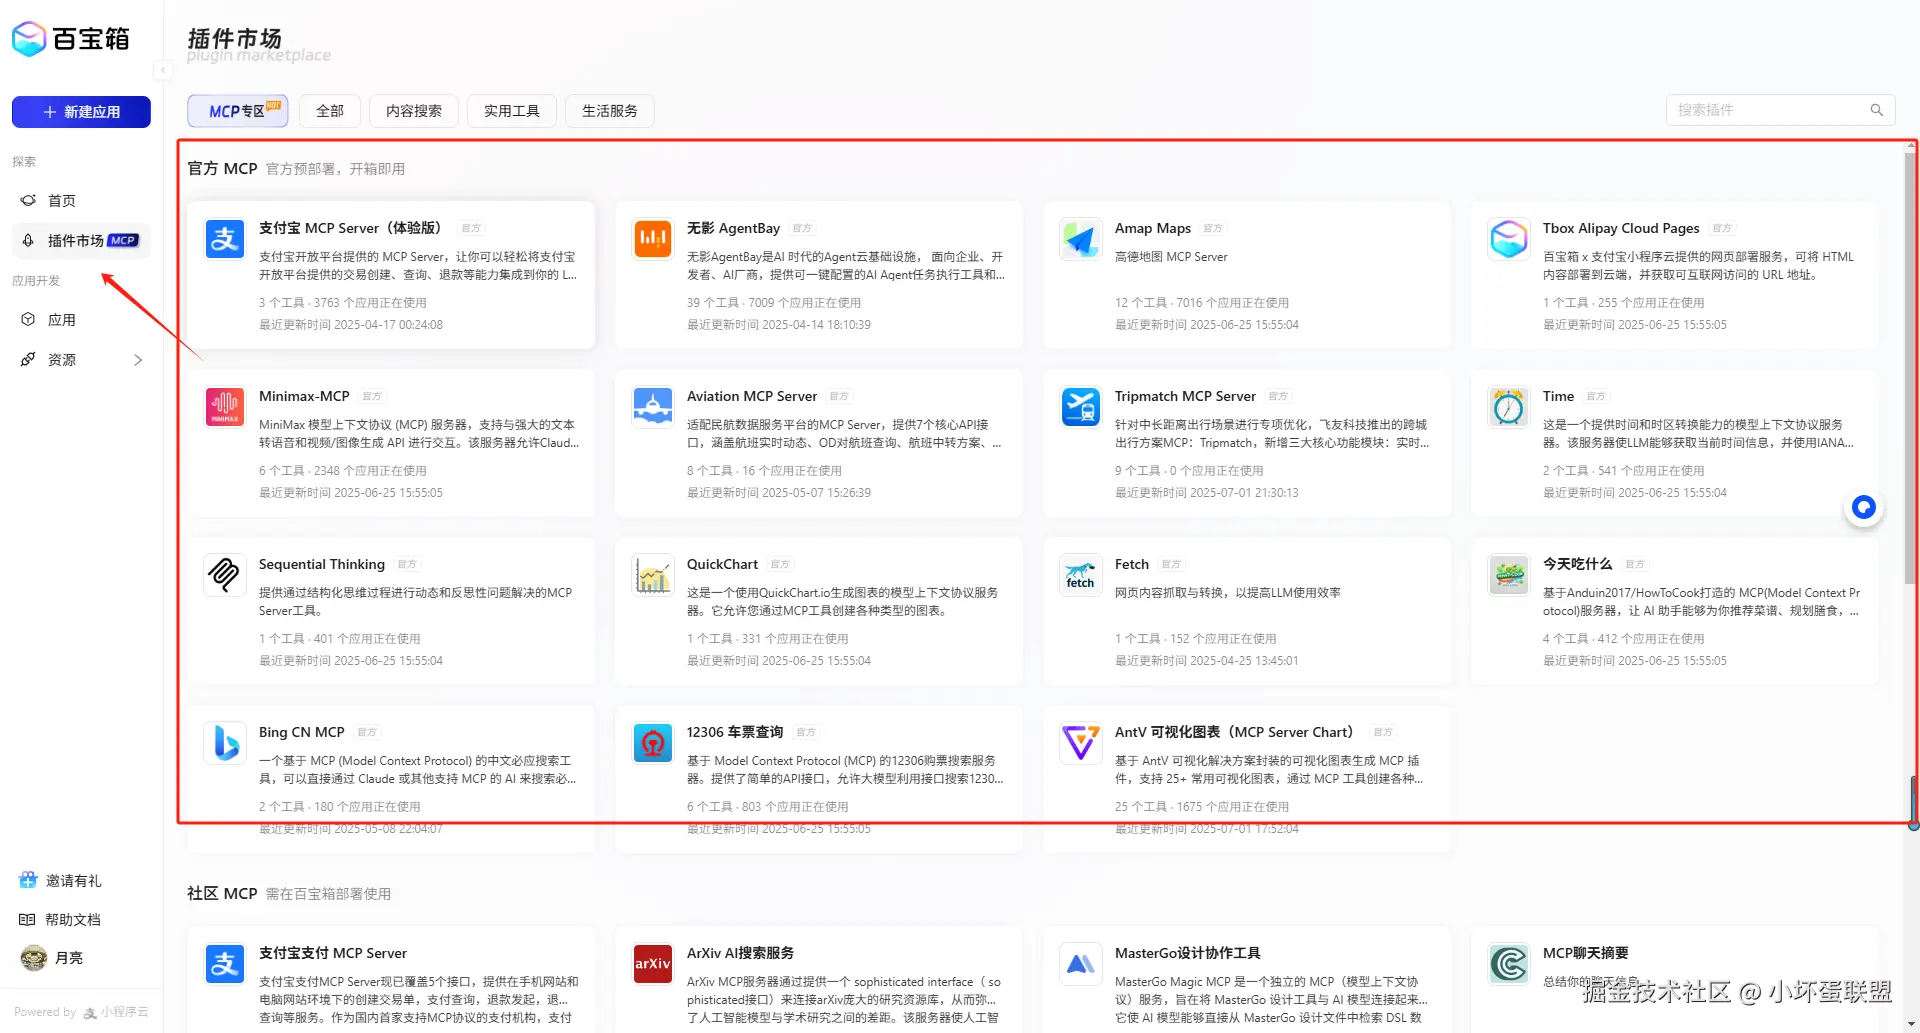Open the ArXiv AI搜索服务 icon
The width and height of the screenshot is (1920, 1033).
click(x=653, y=965)
